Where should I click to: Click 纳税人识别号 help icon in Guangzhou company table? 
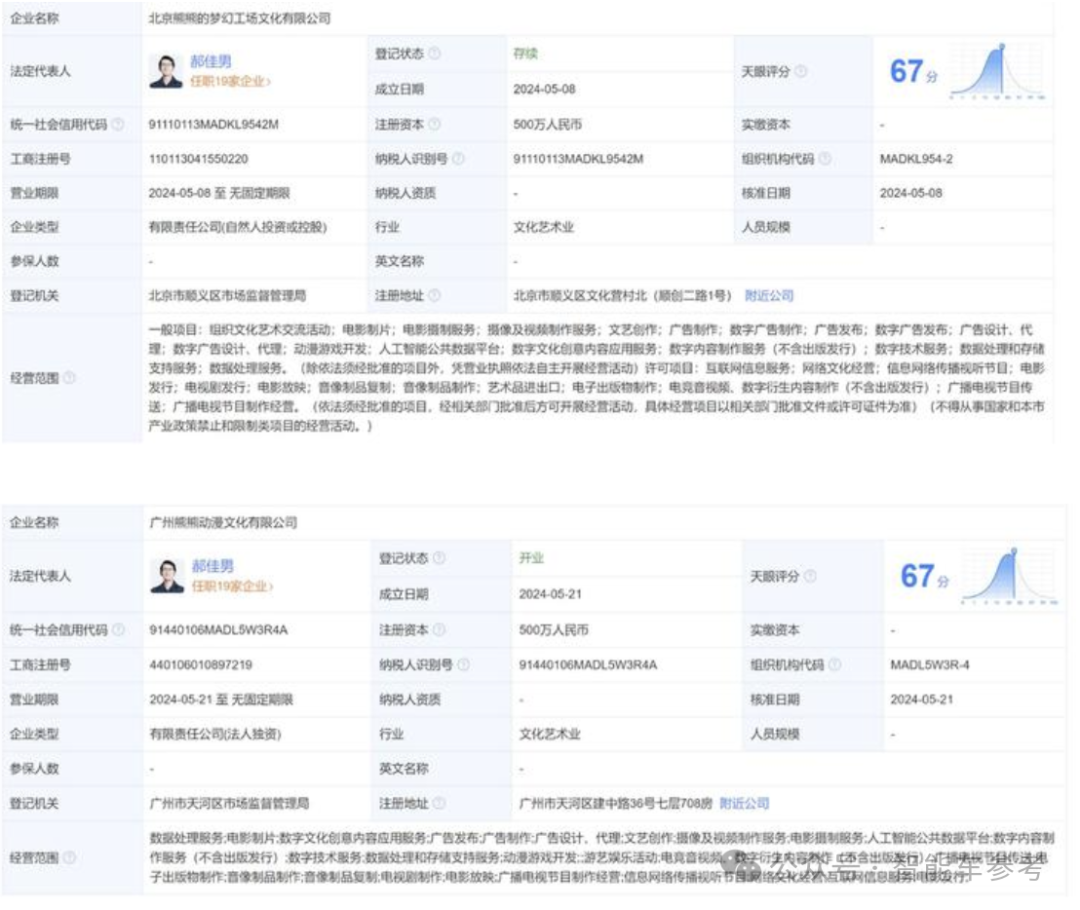(463, 665)
